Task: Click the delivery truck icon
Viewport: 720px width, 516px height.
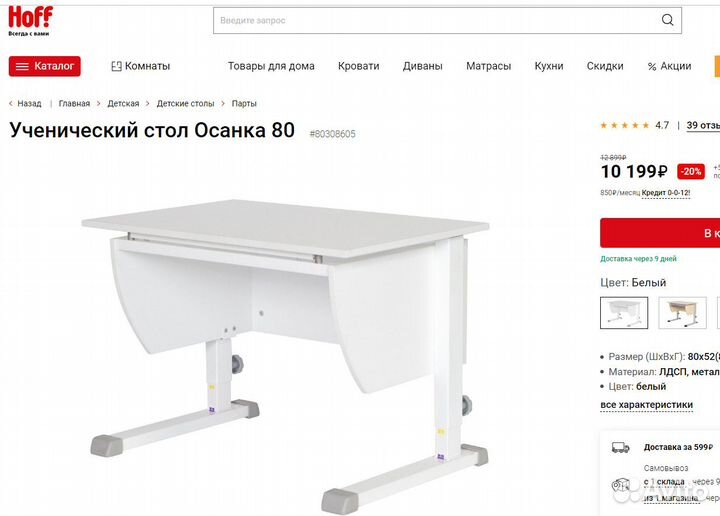Action: (x=621, y=447)
